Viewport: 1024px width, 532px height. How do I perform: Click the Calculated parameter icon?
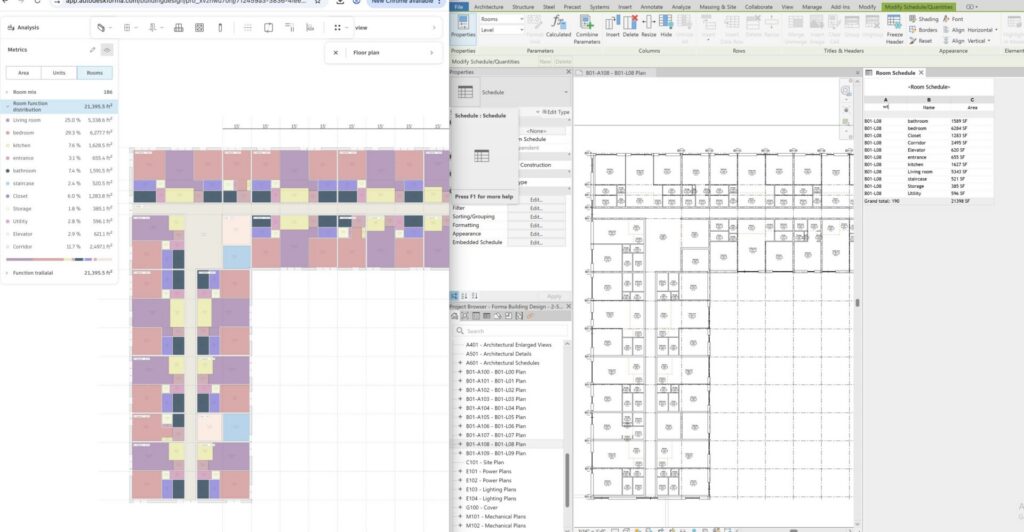(559, 26)
